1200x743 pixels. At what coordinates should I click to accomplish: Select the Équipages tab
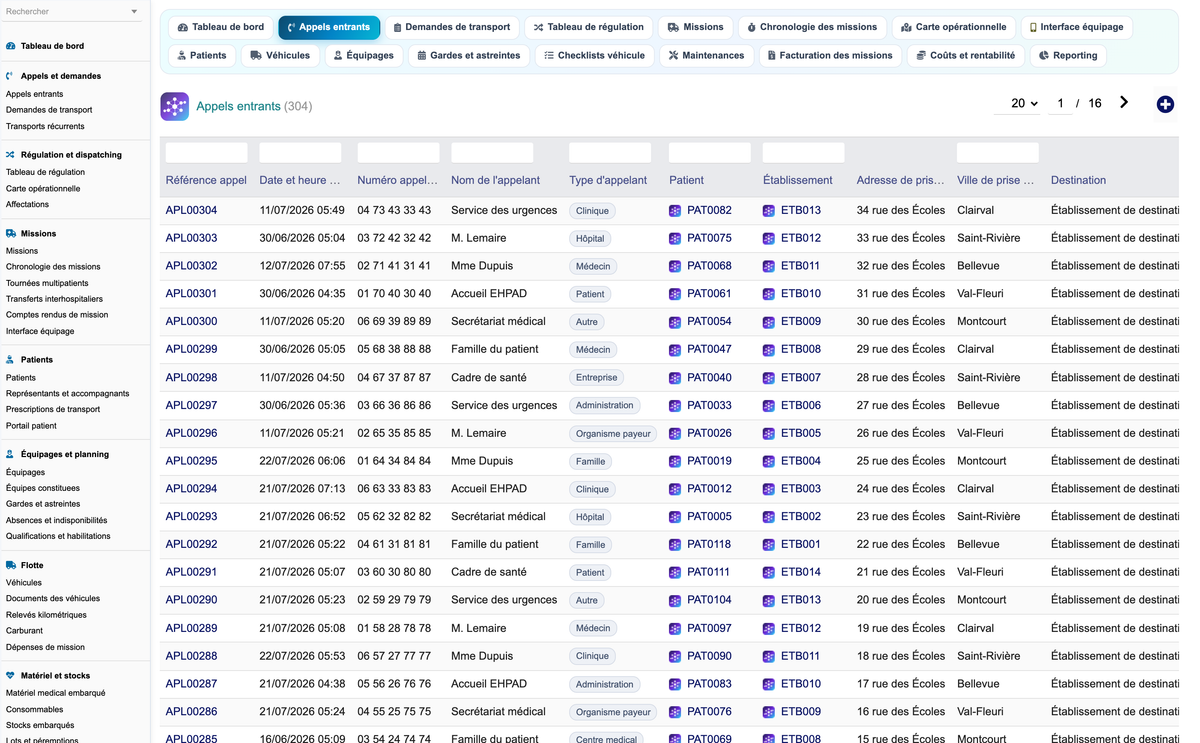tap(364, 55)
